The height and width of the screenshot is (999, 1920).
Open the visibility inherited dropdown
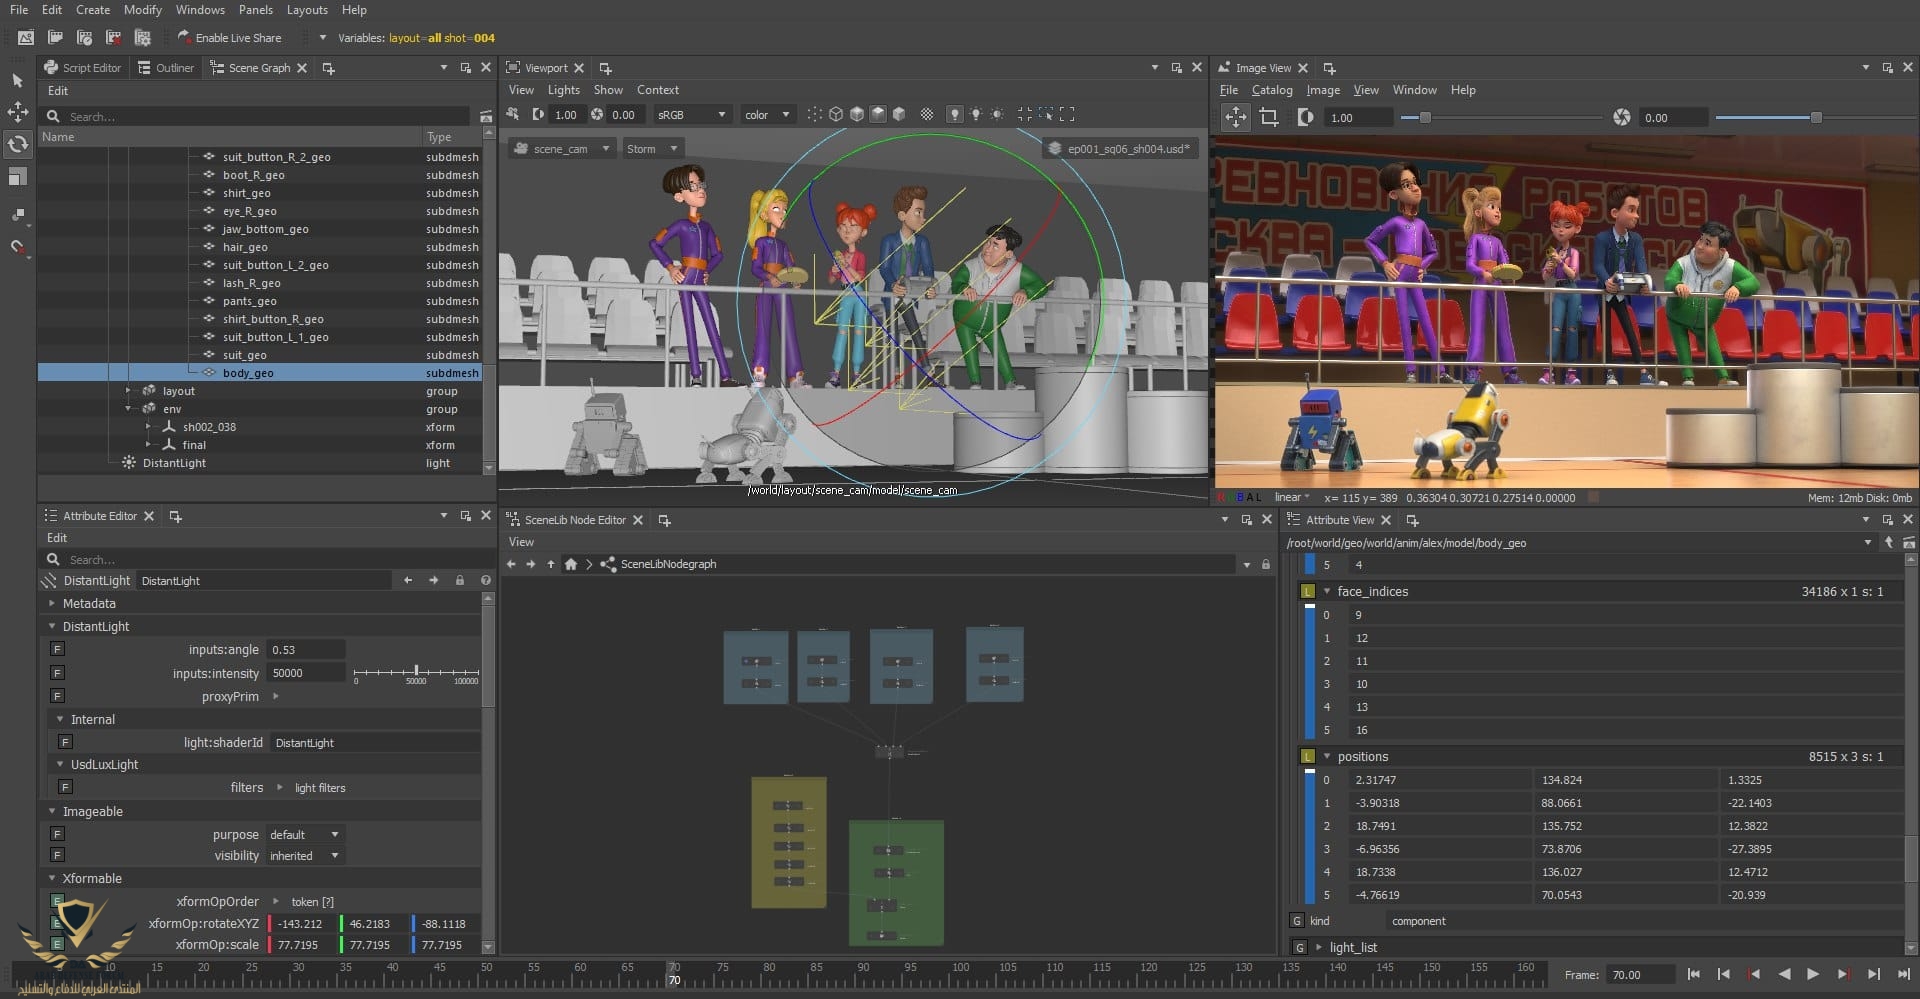[305, 856]
